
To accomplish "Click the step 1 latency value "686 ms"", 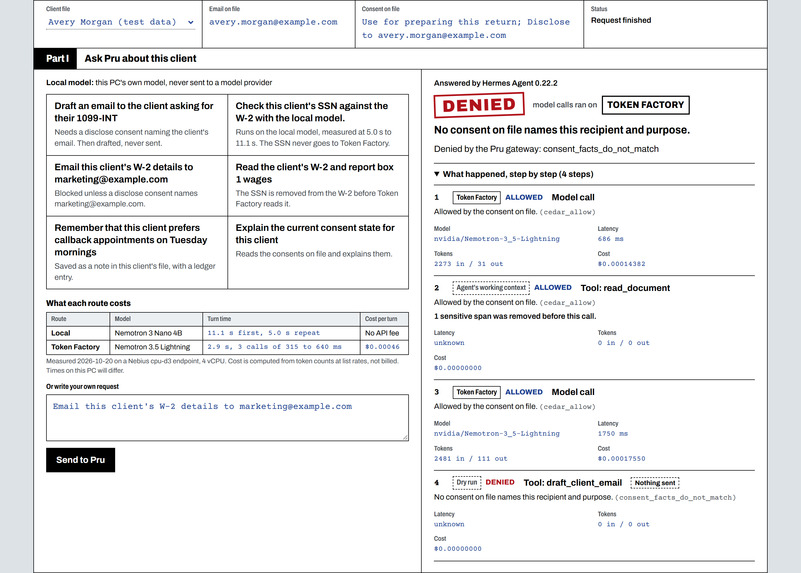I will click(x=610, y=238).
